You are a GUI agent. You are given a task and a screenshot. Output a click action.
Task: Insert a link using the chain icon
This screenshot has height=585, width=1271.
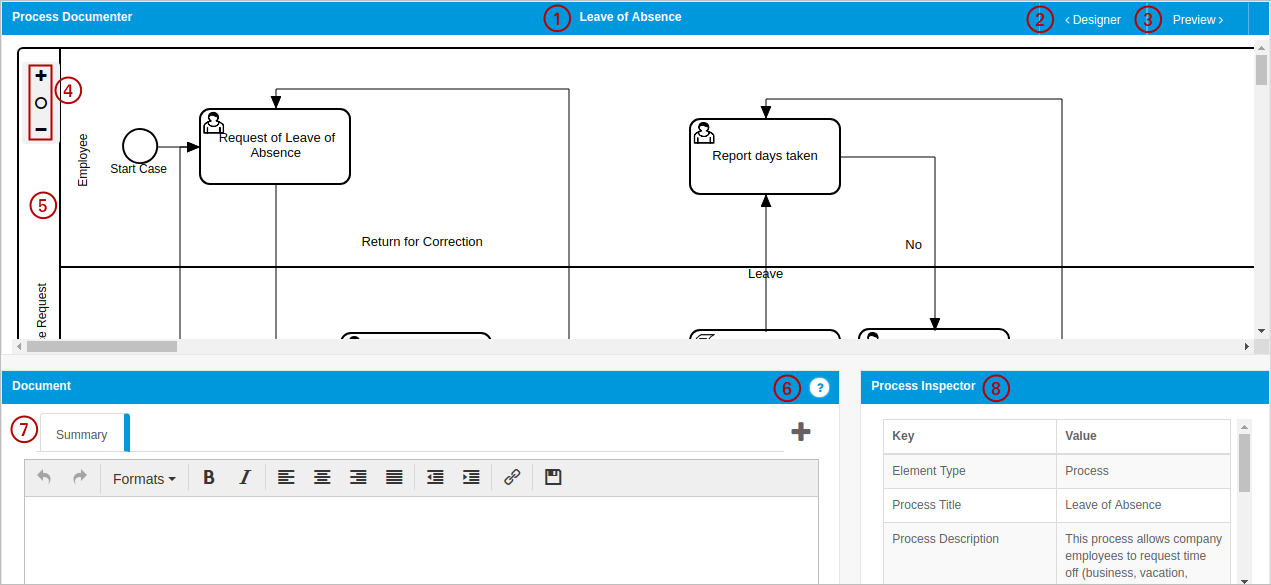[512, 478]
